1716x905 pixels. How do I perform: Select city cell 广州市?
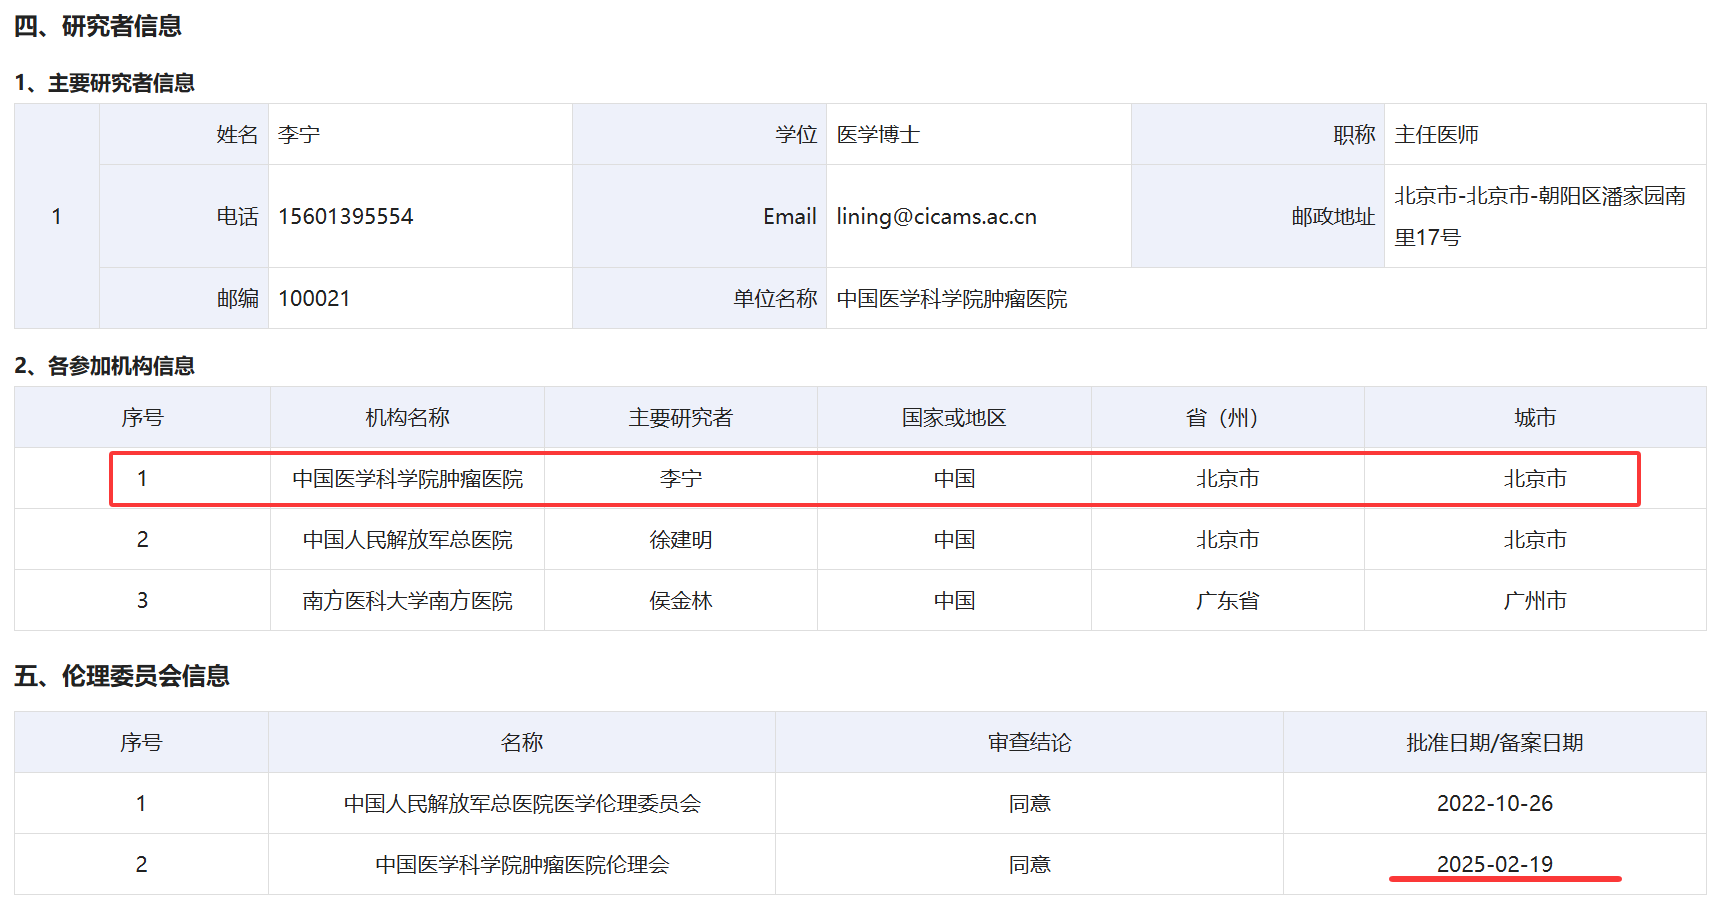tap(1535, 600)
